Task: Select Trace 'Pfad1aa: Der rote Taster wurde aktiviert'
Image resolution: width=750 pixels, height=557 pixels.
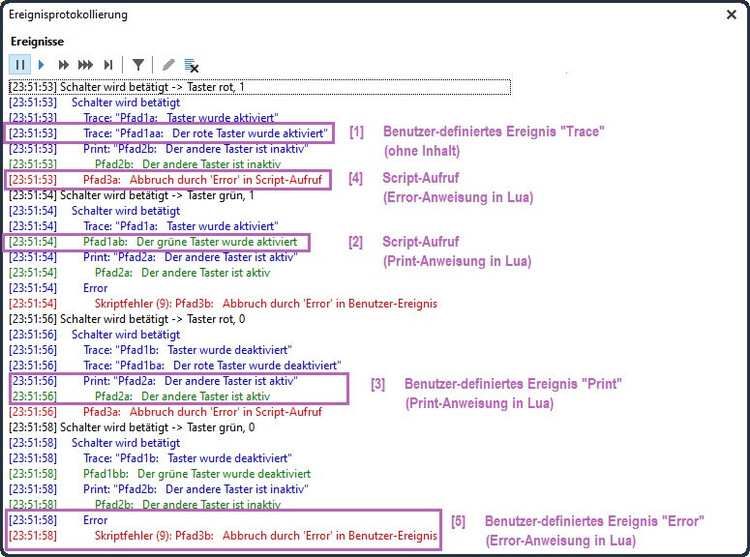Action: tap(169, 133)
